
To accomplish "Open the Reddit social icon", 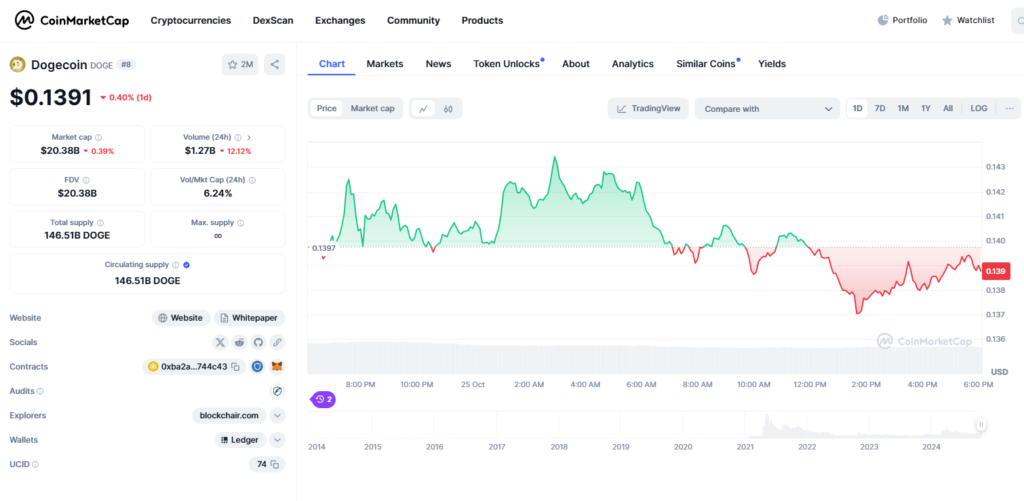I will point(239,342).
